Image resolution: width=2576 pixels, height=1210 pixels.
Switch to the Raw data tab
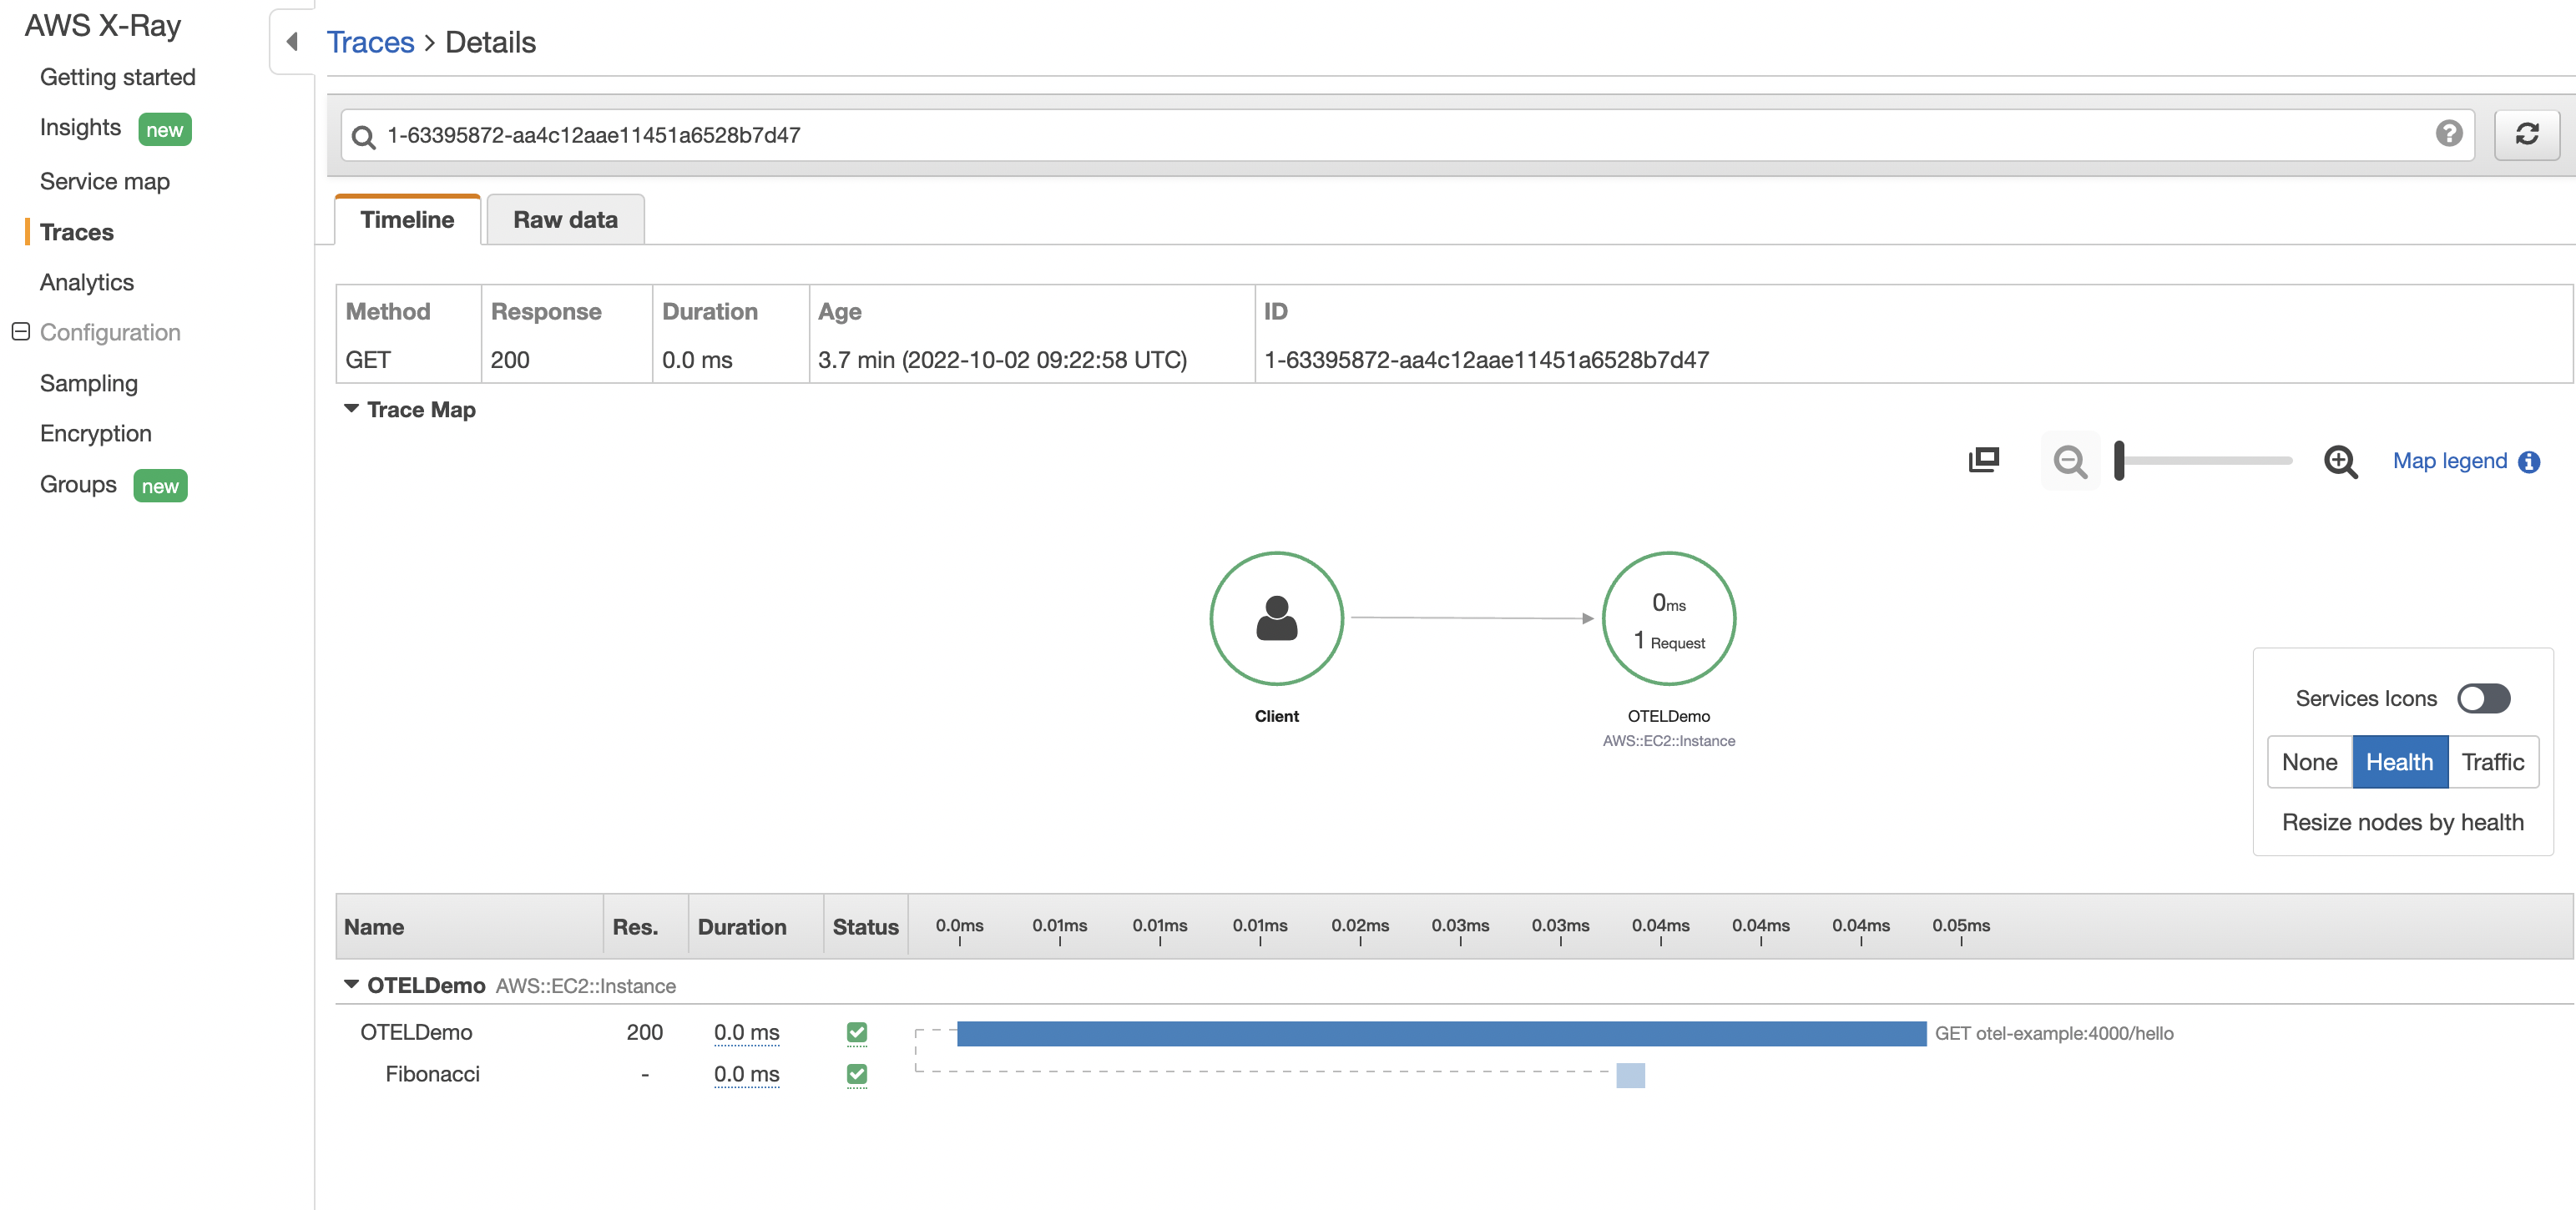tap(565, 220)
